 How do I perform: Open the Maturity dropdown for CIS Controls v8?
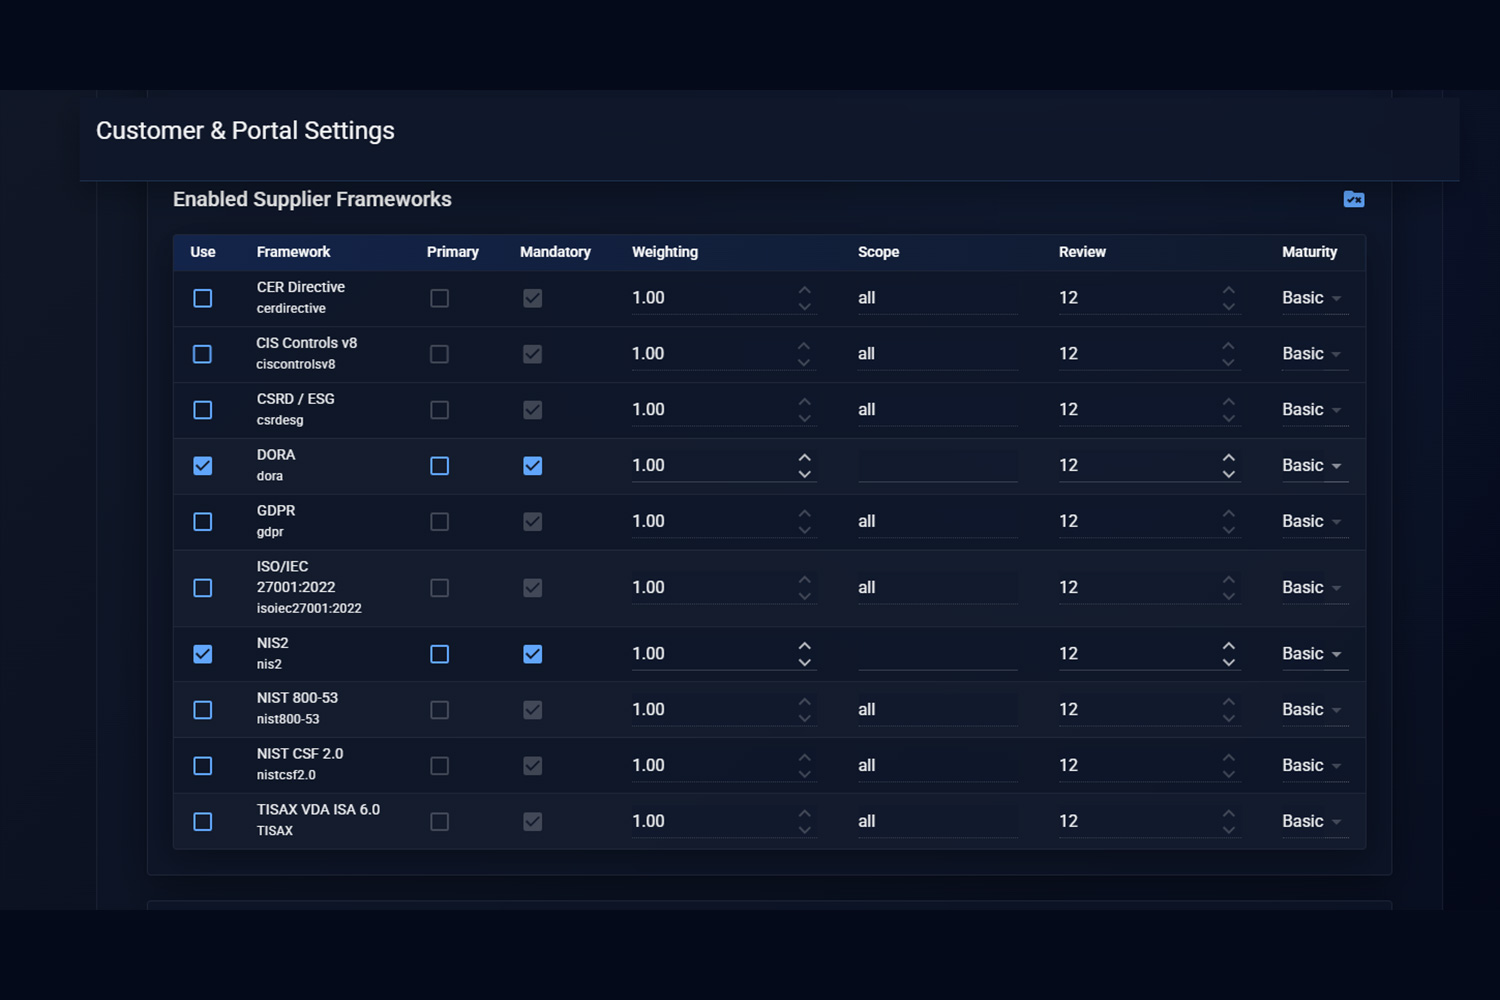tap(1315, 354)
